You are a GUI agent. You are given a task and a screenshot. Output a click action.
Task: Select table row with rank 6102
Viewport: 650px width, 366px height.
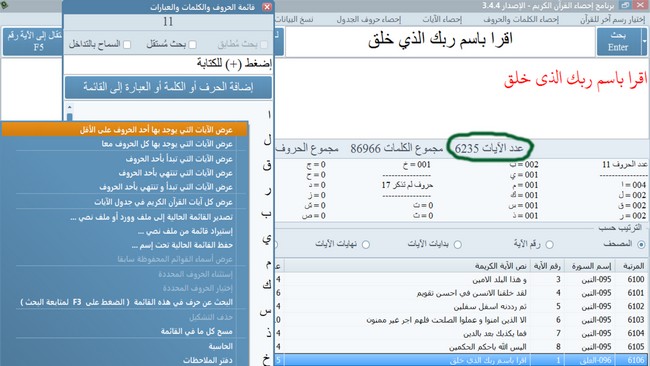click(x=462, y=306)
